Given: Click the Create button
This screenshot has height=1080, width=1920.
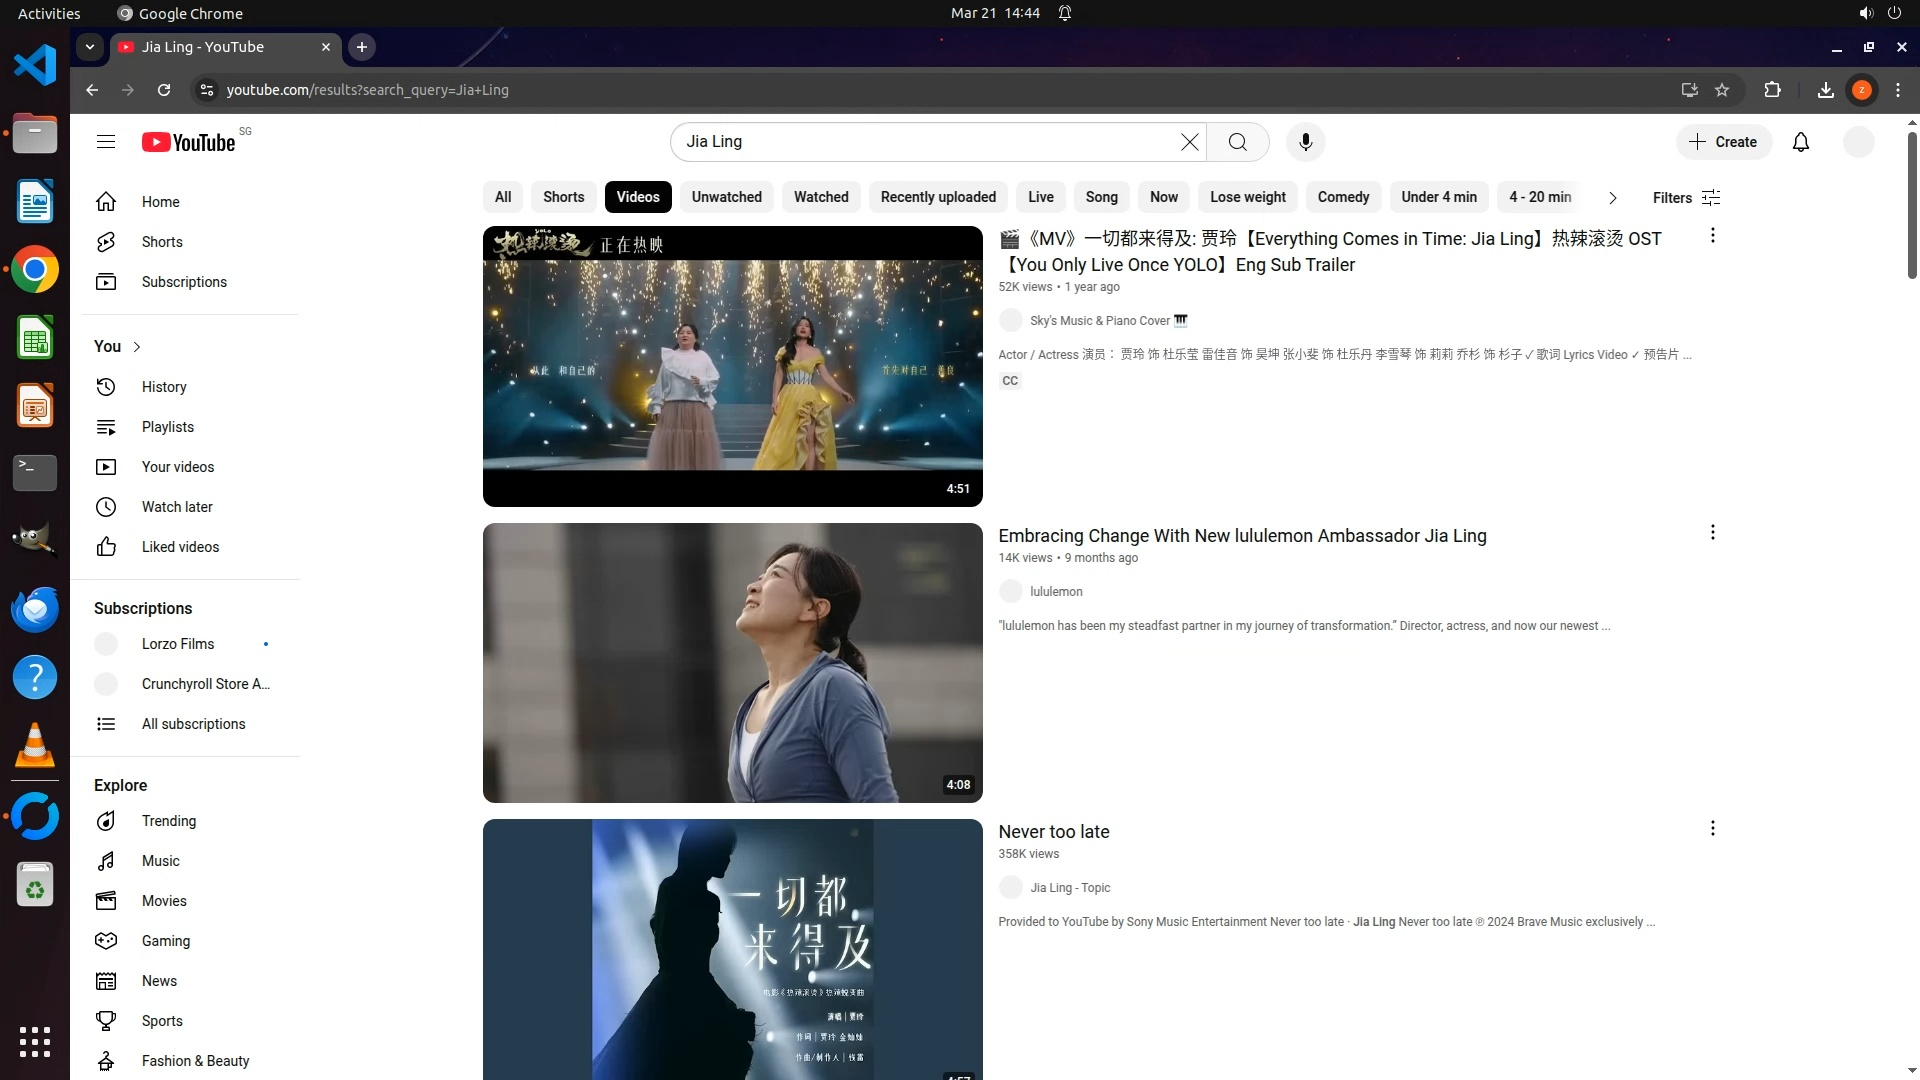Looking at the screenshot, I should pyautogui.click(x=1723, y=142).
